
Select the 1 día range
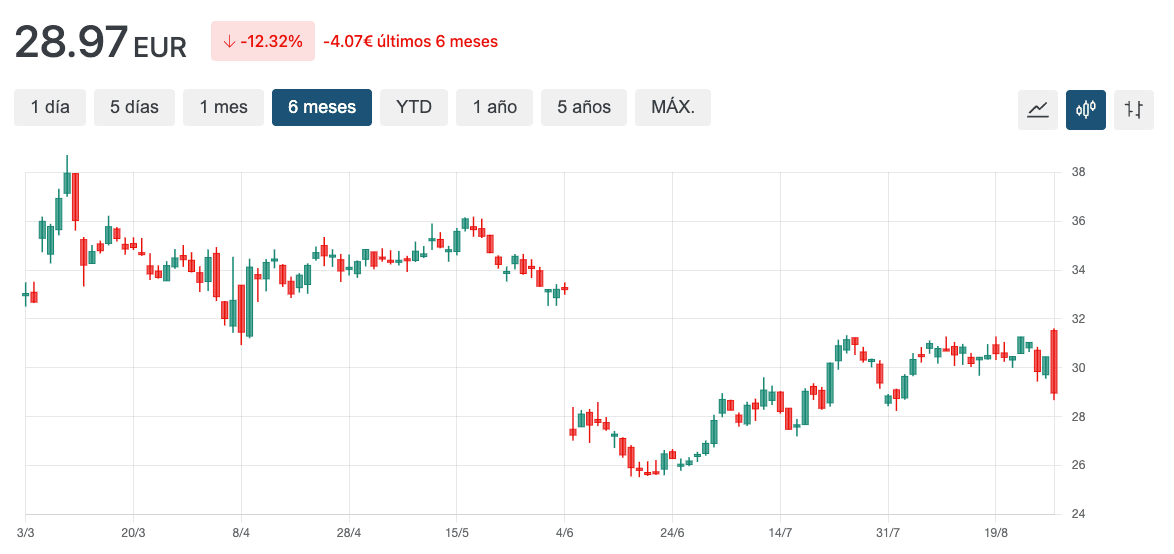click(50, 107)
